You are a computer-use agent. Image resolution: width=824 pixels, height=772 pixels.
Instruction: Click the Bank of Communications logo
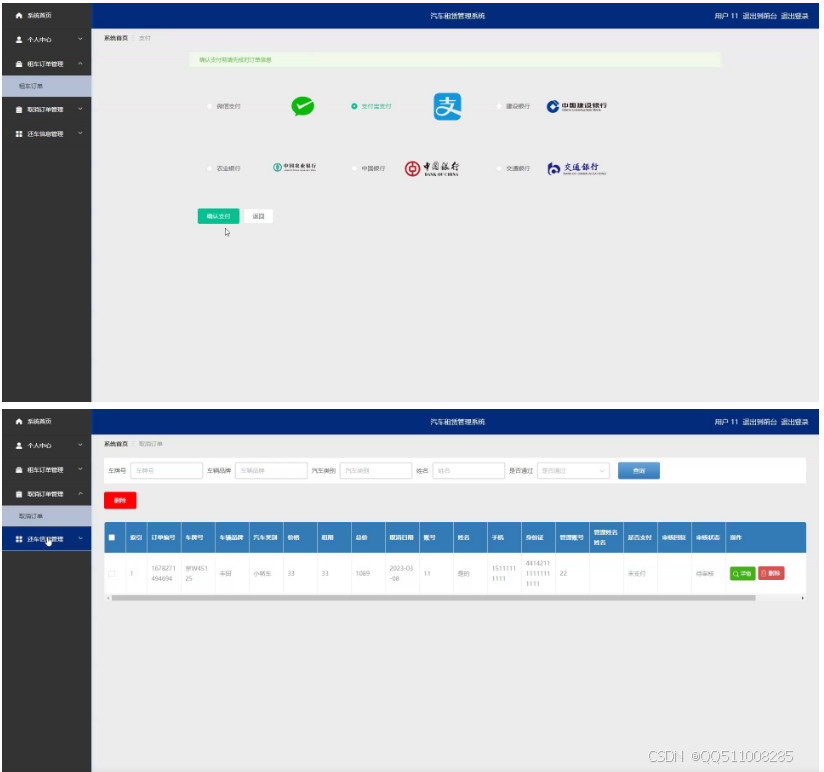[576, 168]
